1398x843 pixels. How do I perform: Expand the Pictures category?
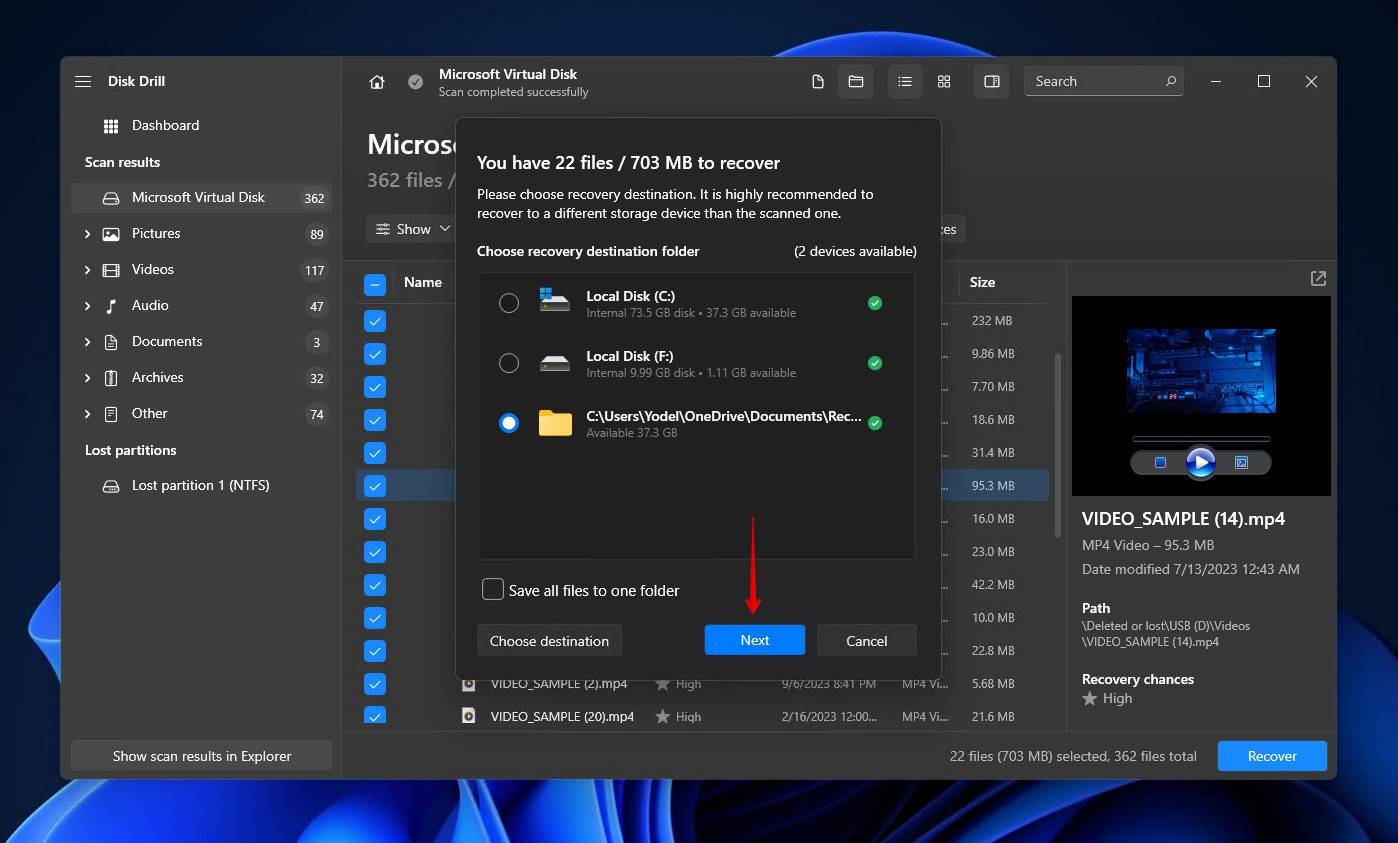[x=88, y=234]
